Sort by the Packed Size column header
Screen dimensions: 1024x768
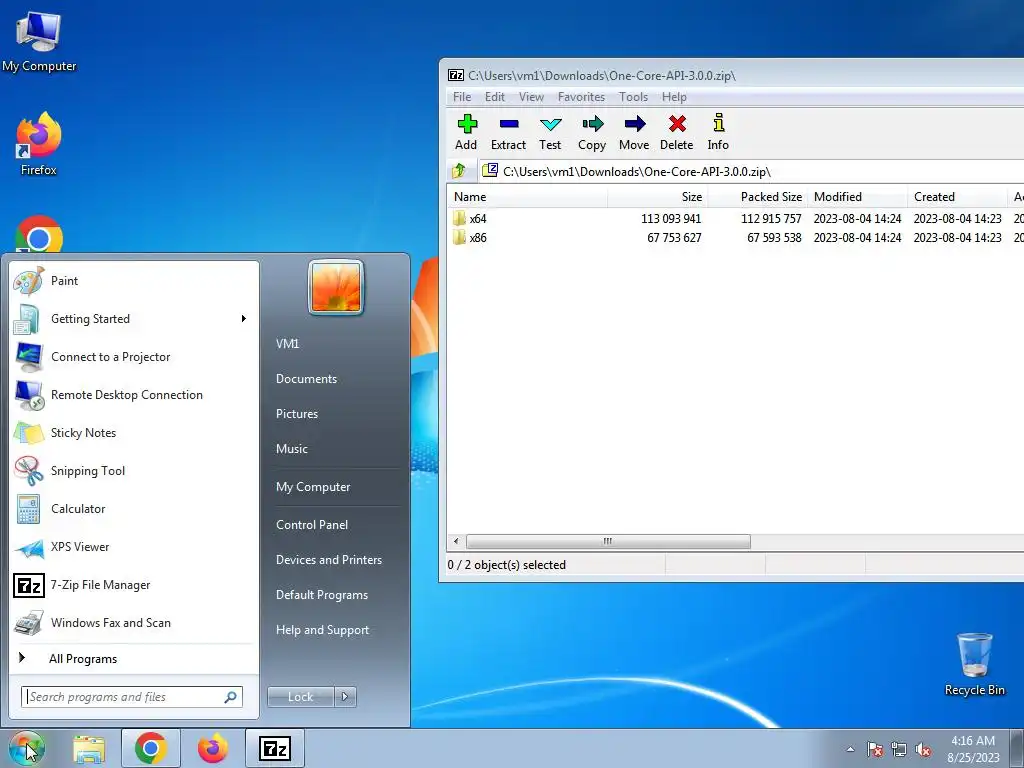coord(758,197)
